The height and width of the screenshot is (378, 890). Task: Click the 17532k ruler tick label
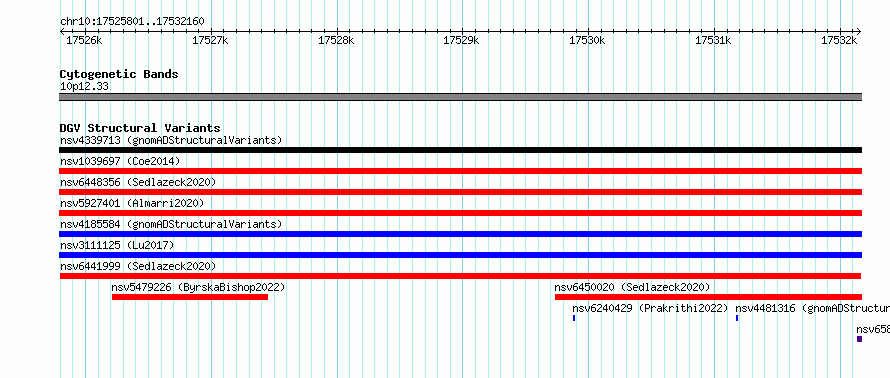coord(839,40)
